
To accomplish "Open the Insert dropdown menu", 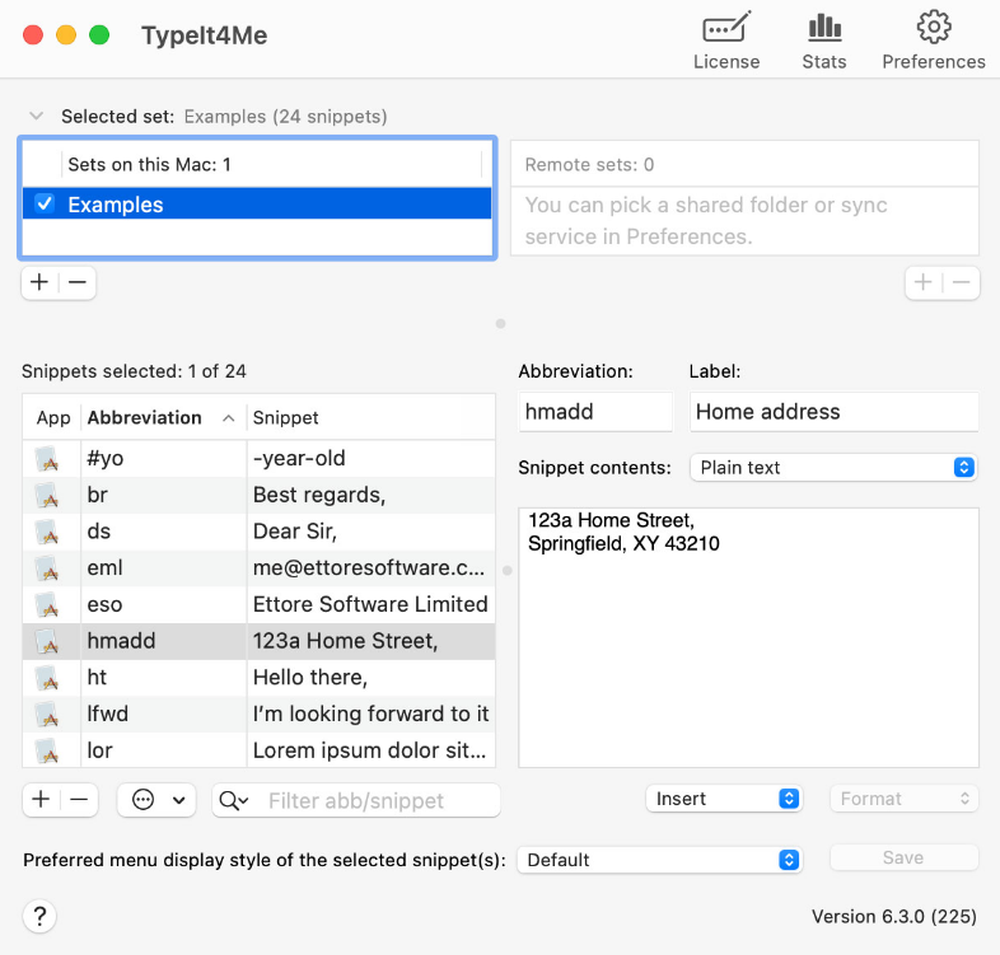I will pos(724,799).
